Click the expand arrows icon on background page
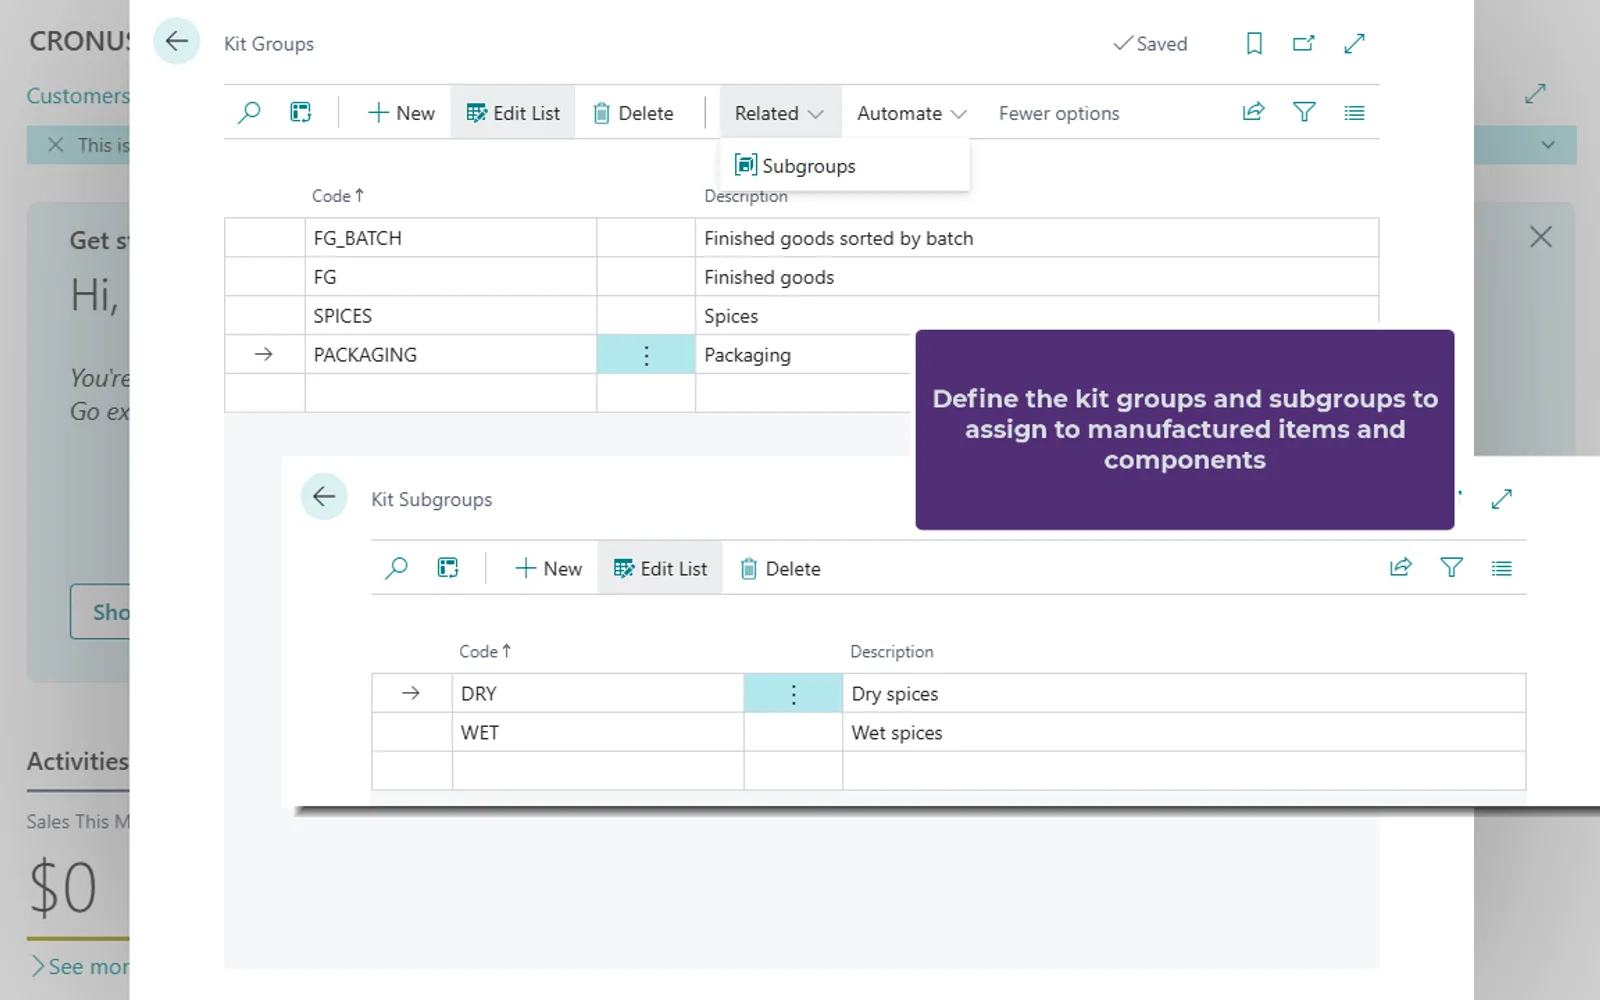The width and height of the screenshot is (1600, 1000). (x=1535, y=93)
